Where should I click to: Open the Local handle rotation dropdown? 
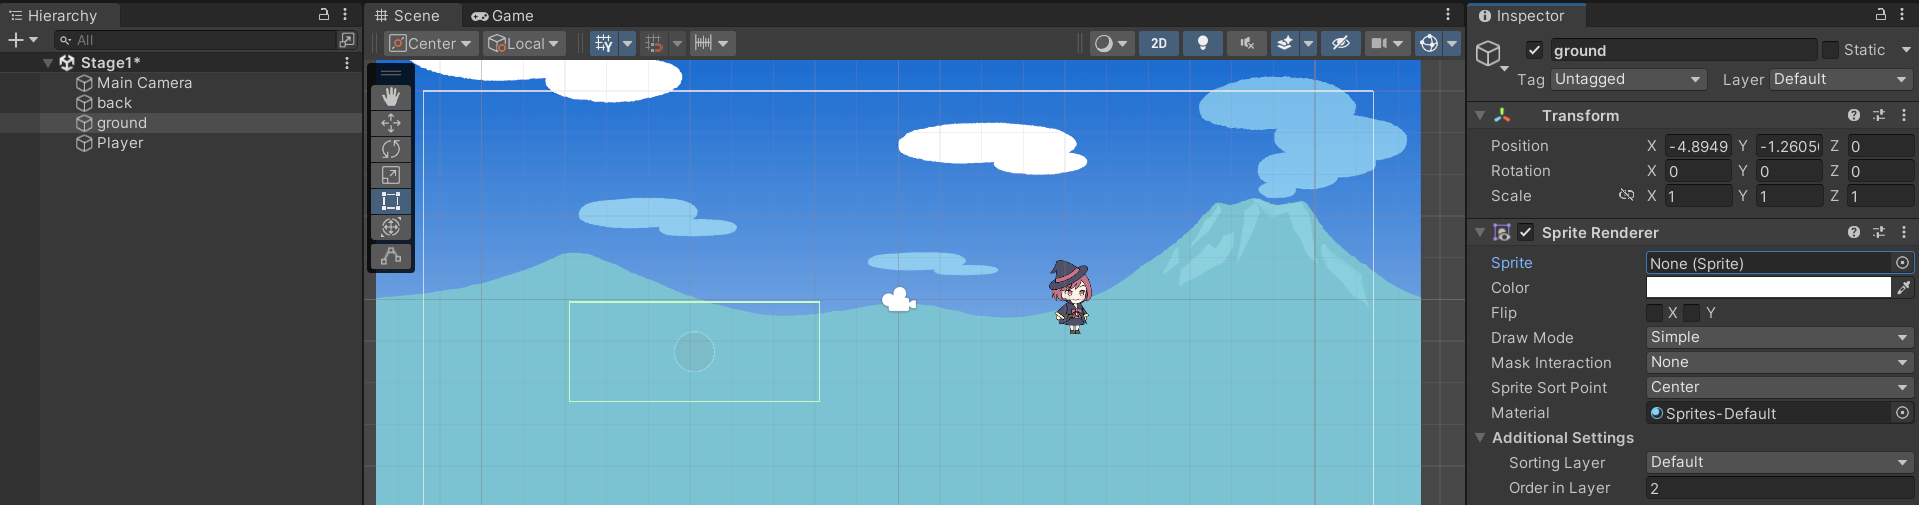click(x=524, y=43)
